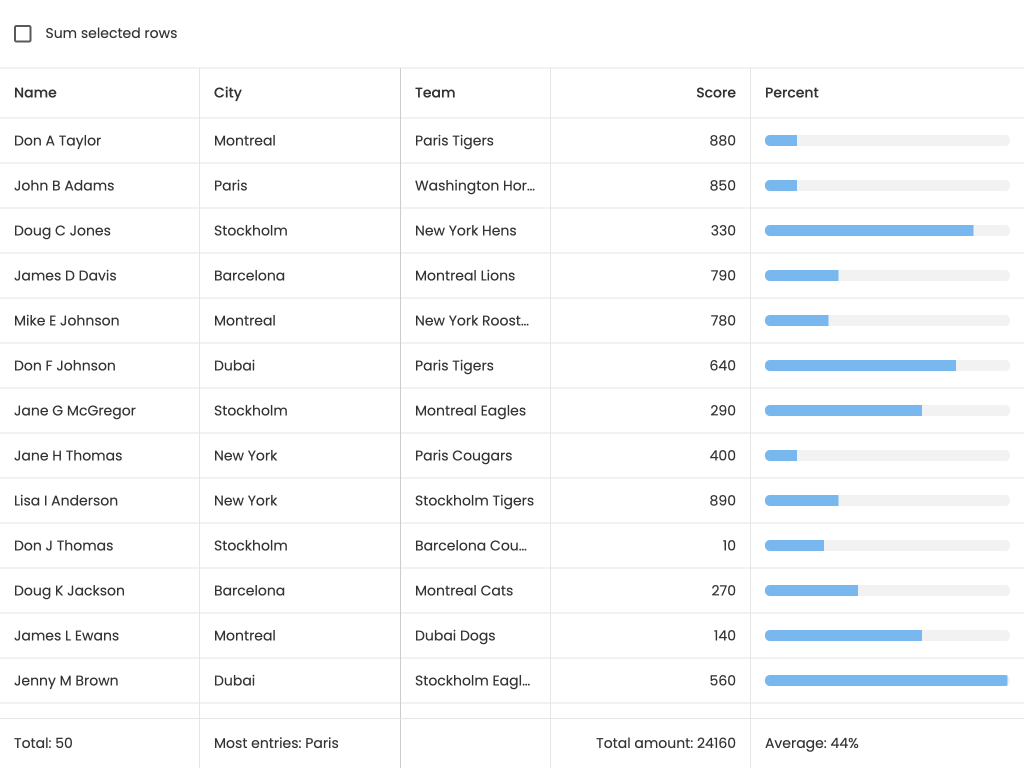The image size is (1024, 768).
Task: Select Don J Thomas score cell
Action: 728,546
